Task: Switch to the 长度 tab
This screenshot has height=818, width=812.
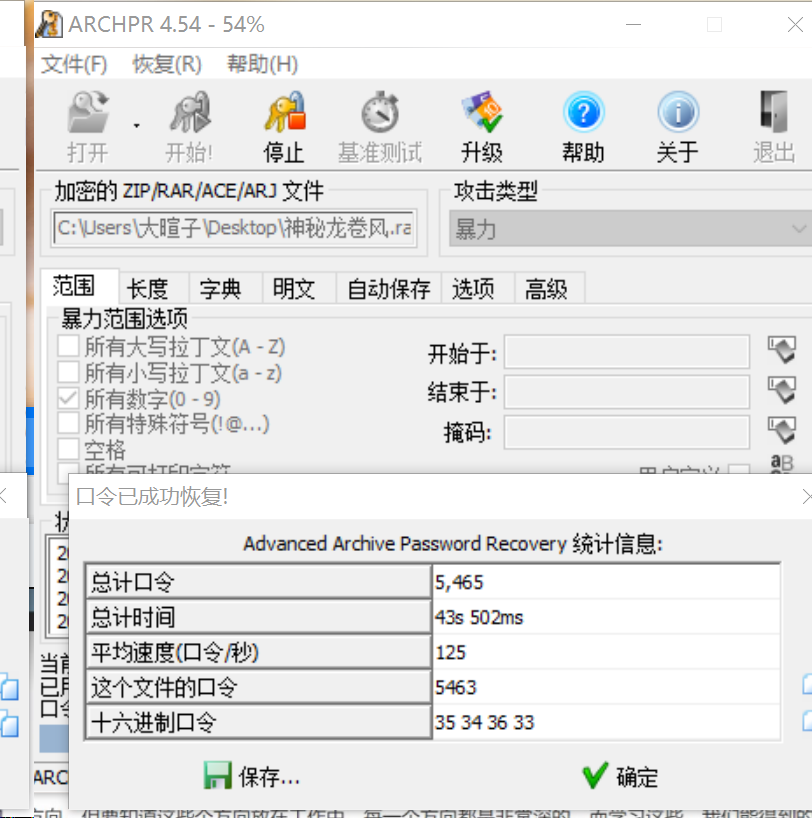Action: pyautogui.click(x=153, y=288)
